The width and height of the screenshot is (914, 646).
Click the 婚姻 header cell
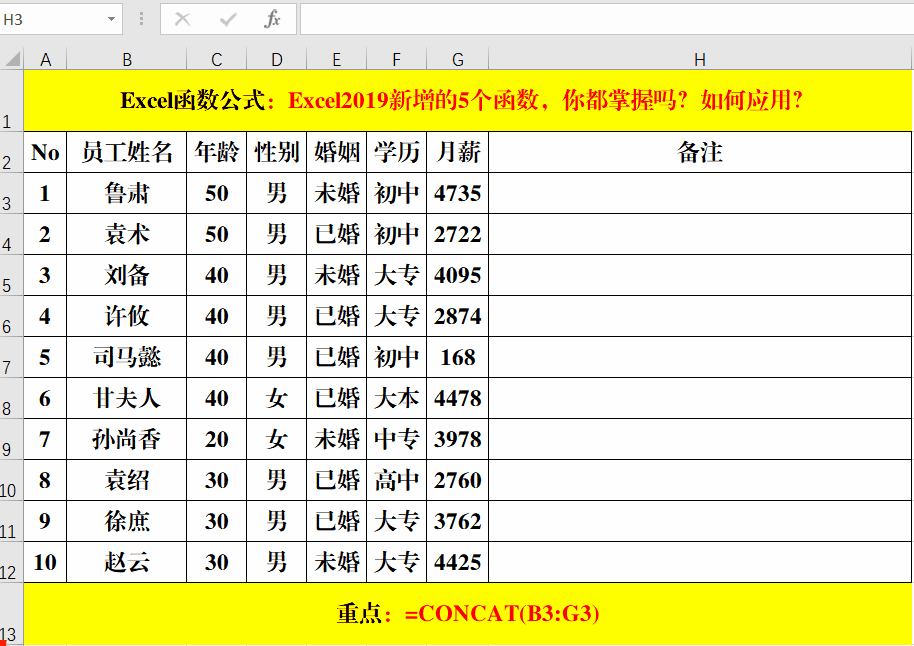(x=336, y=152)
